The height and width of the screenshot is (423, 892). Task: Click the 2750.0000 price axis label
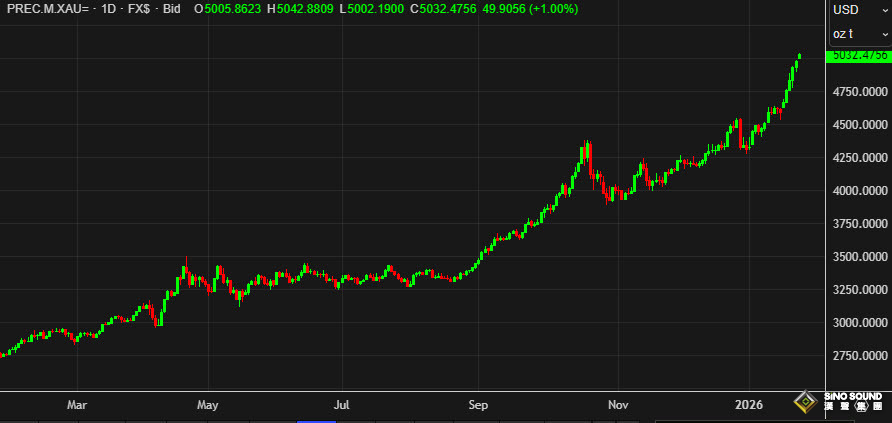click(x=859, y=356)
